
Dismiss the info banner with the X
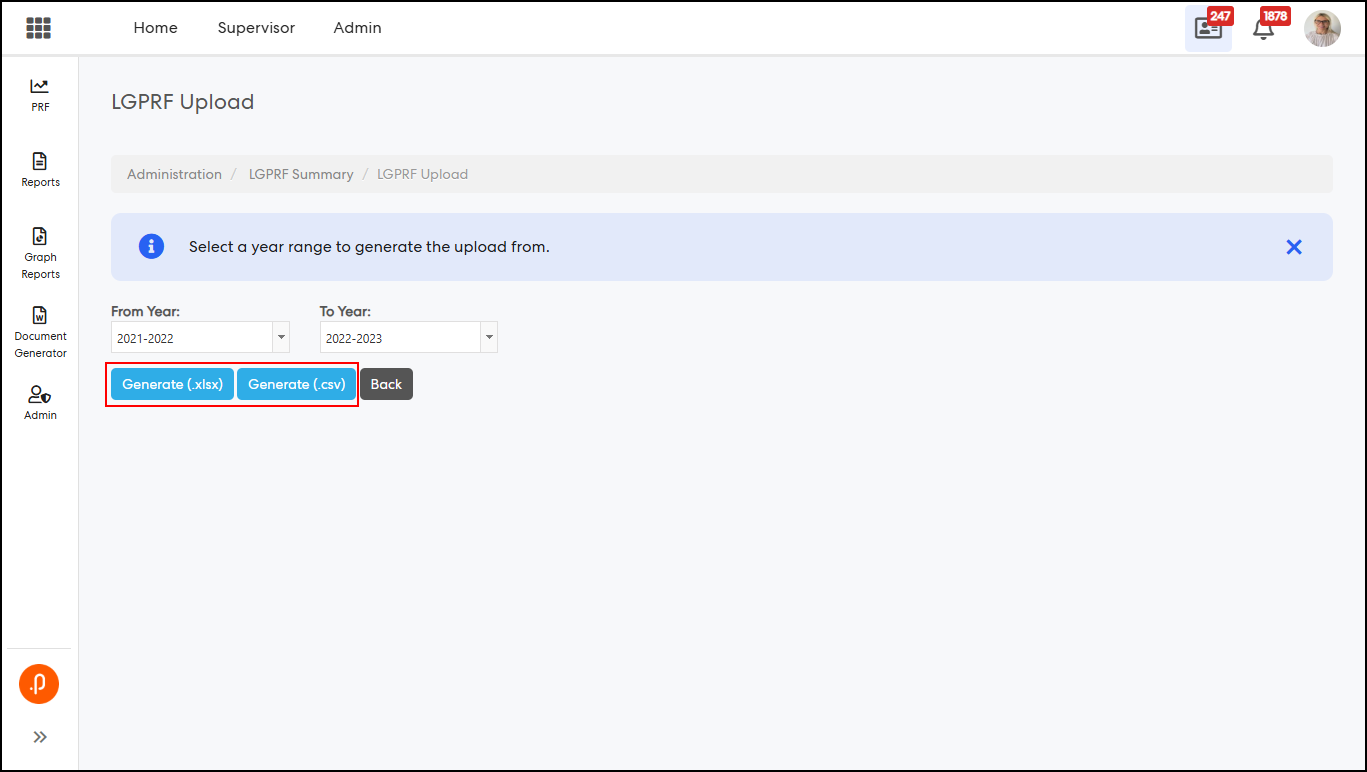(1293, 247)
